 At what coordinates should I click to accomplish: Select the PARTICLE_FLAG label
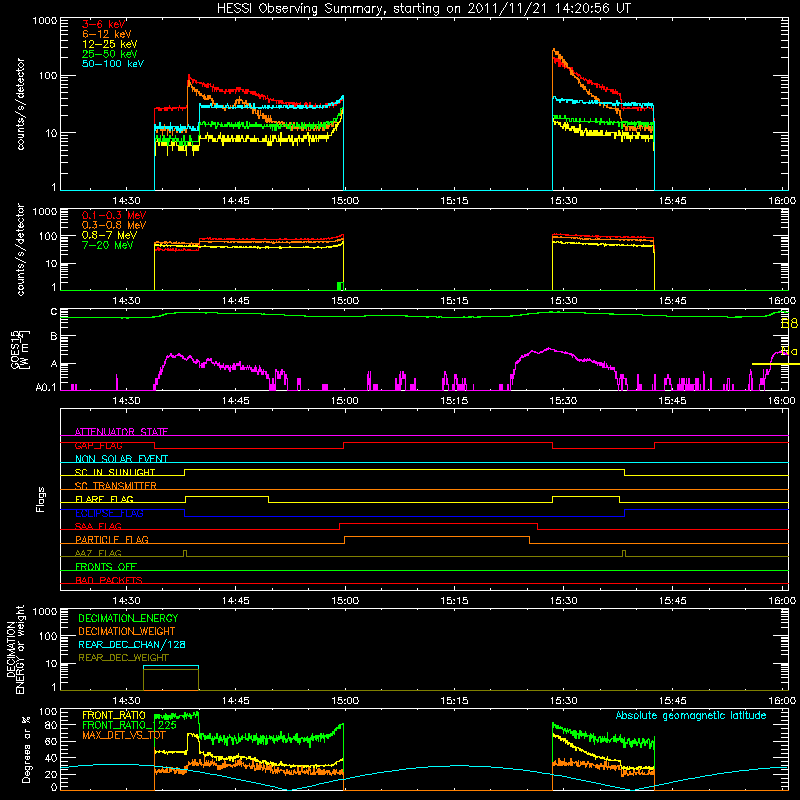112,539
